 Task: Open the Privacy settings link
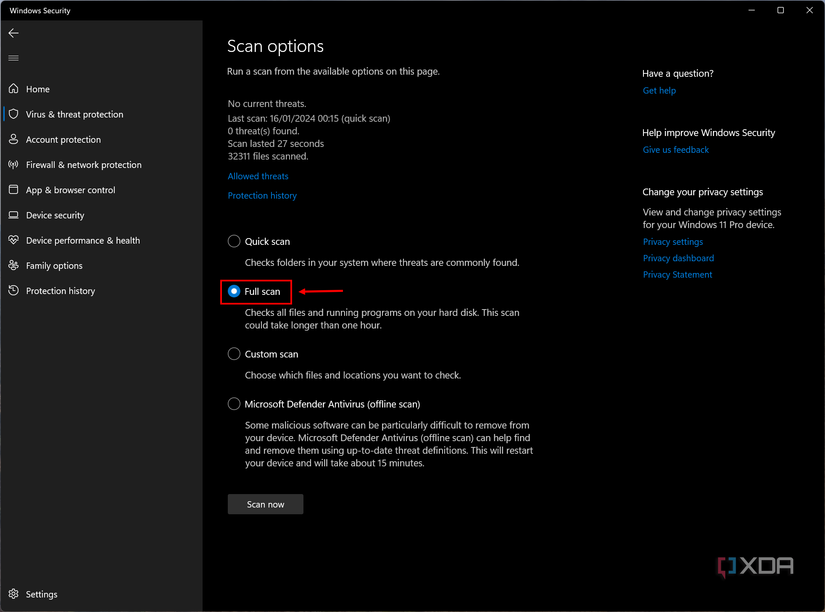673,242
